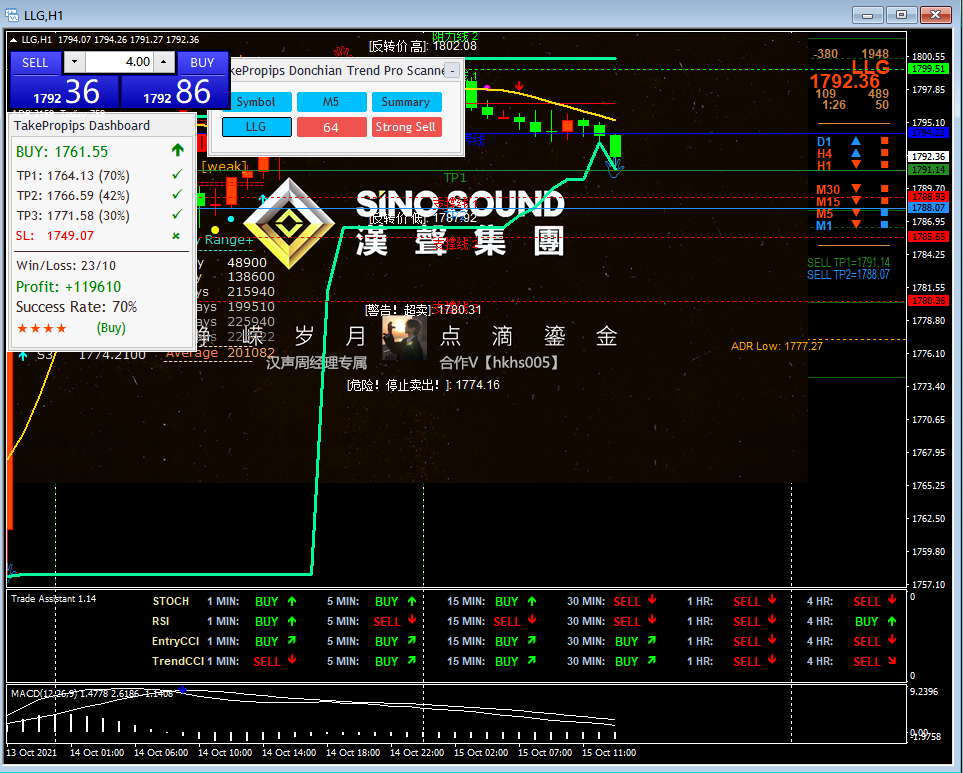Click the white 1792.36 current price tag

[x=929, y=157]
